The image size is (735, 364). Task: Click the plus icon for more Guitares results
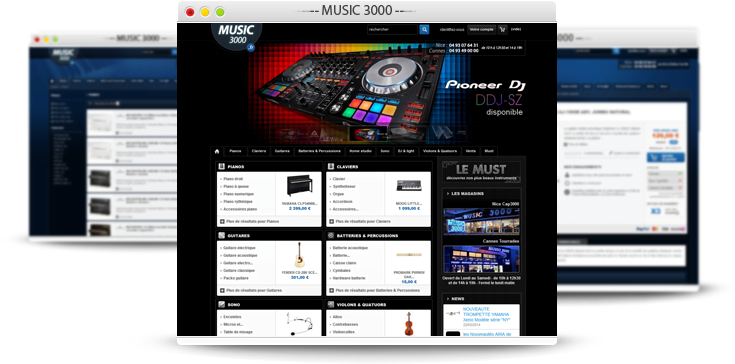pos(222,290)
